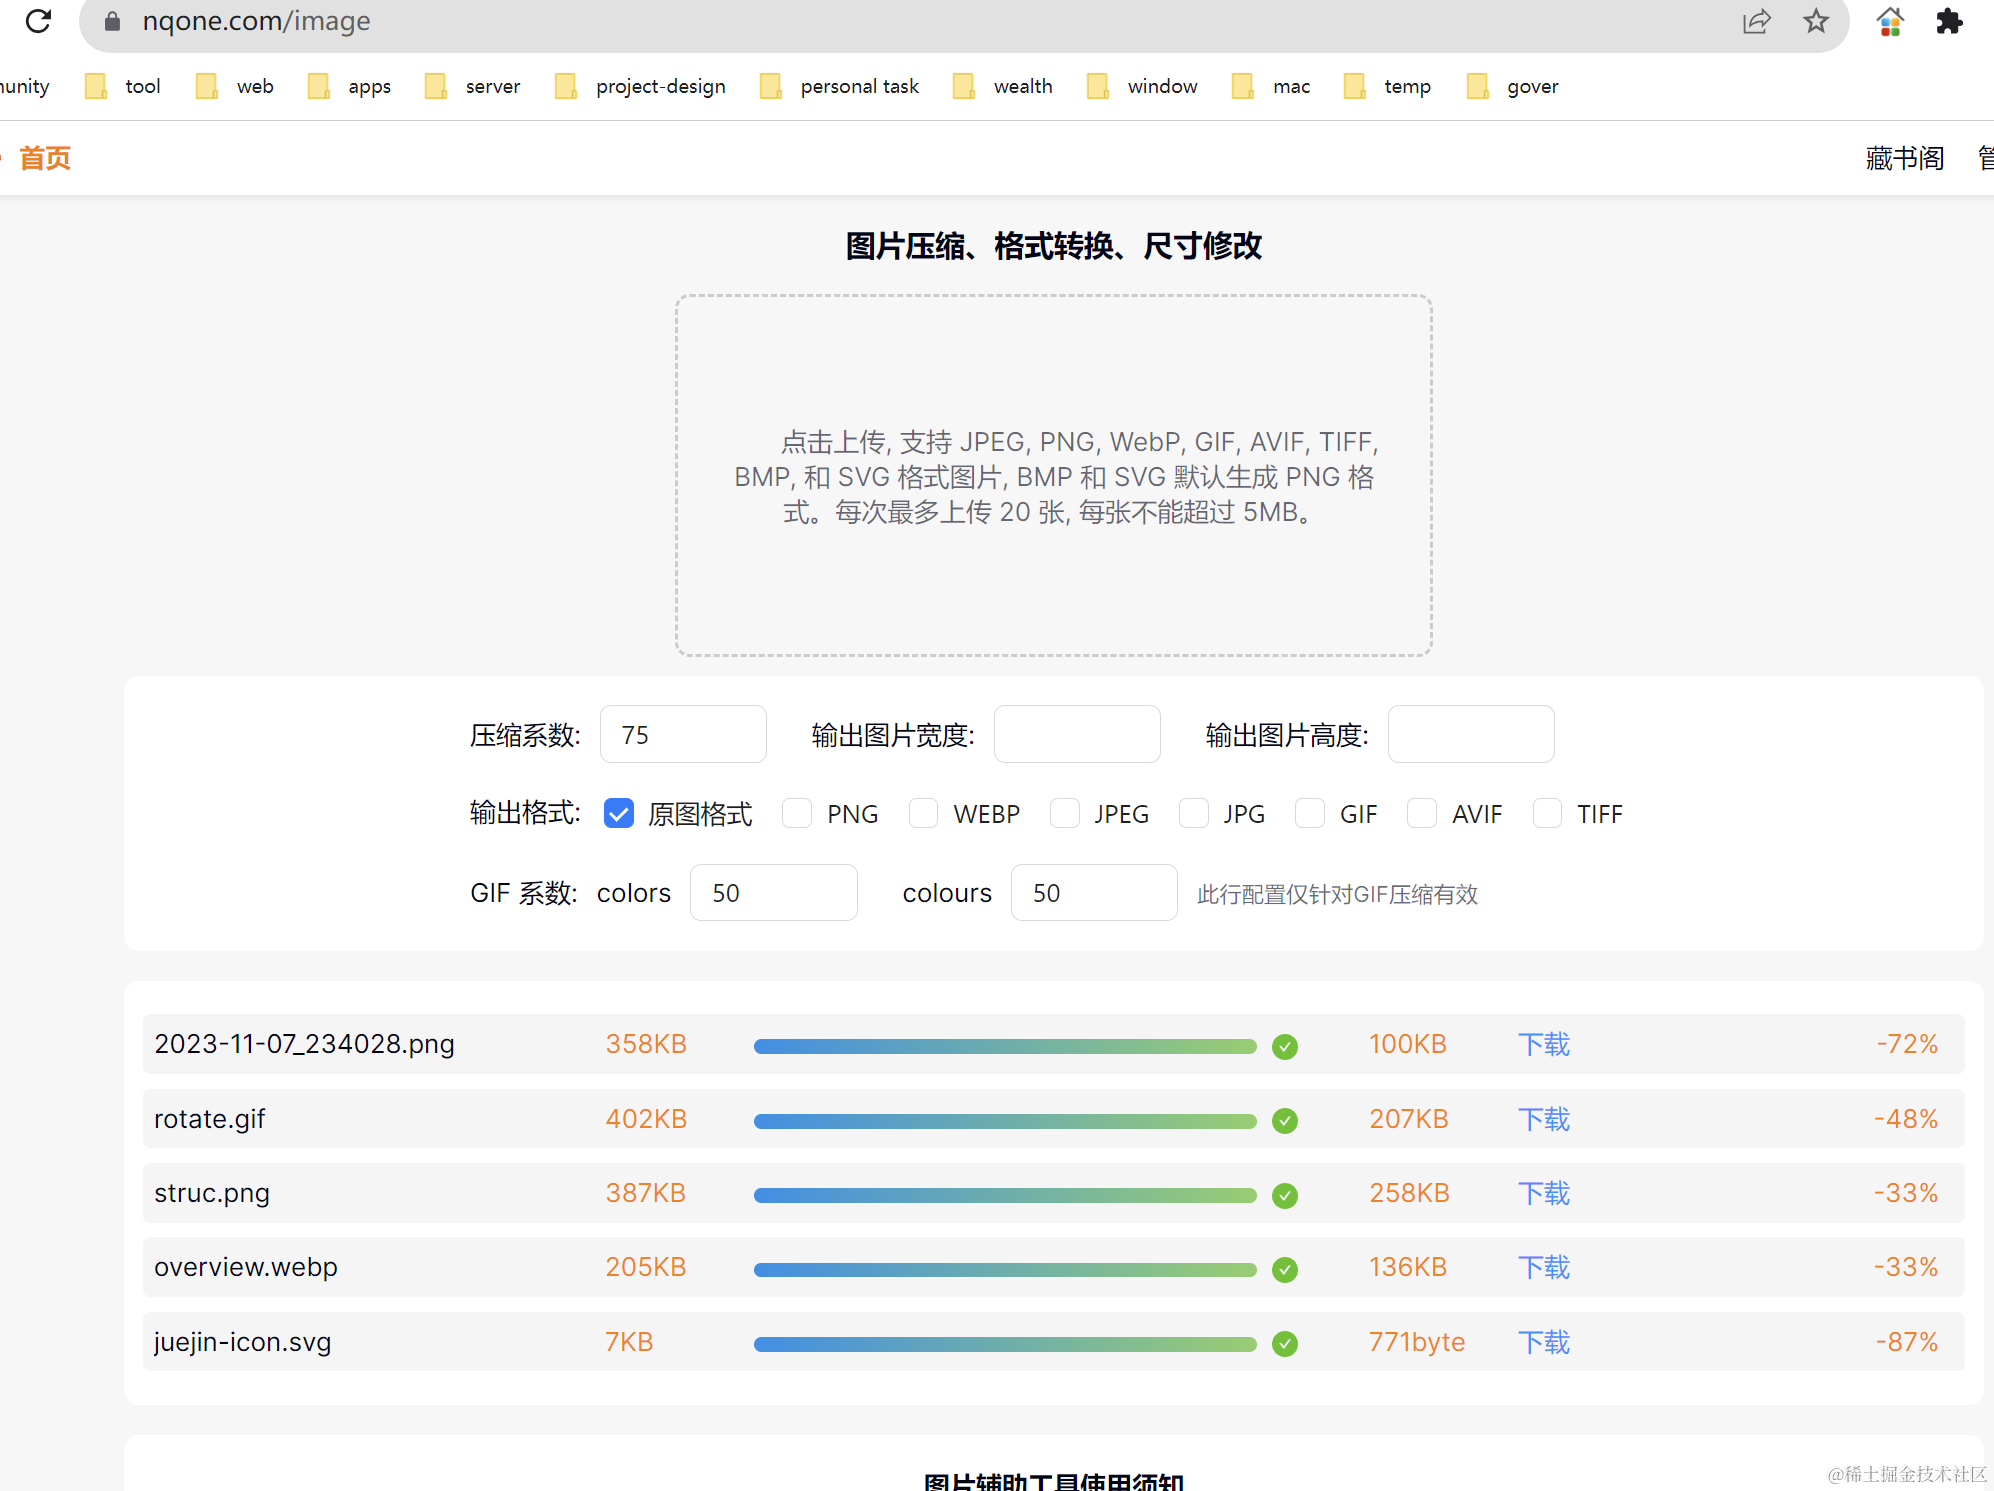Click the lock icon in the address bar
Screen dimensions: 1994x1491
[x=111, y=21]
